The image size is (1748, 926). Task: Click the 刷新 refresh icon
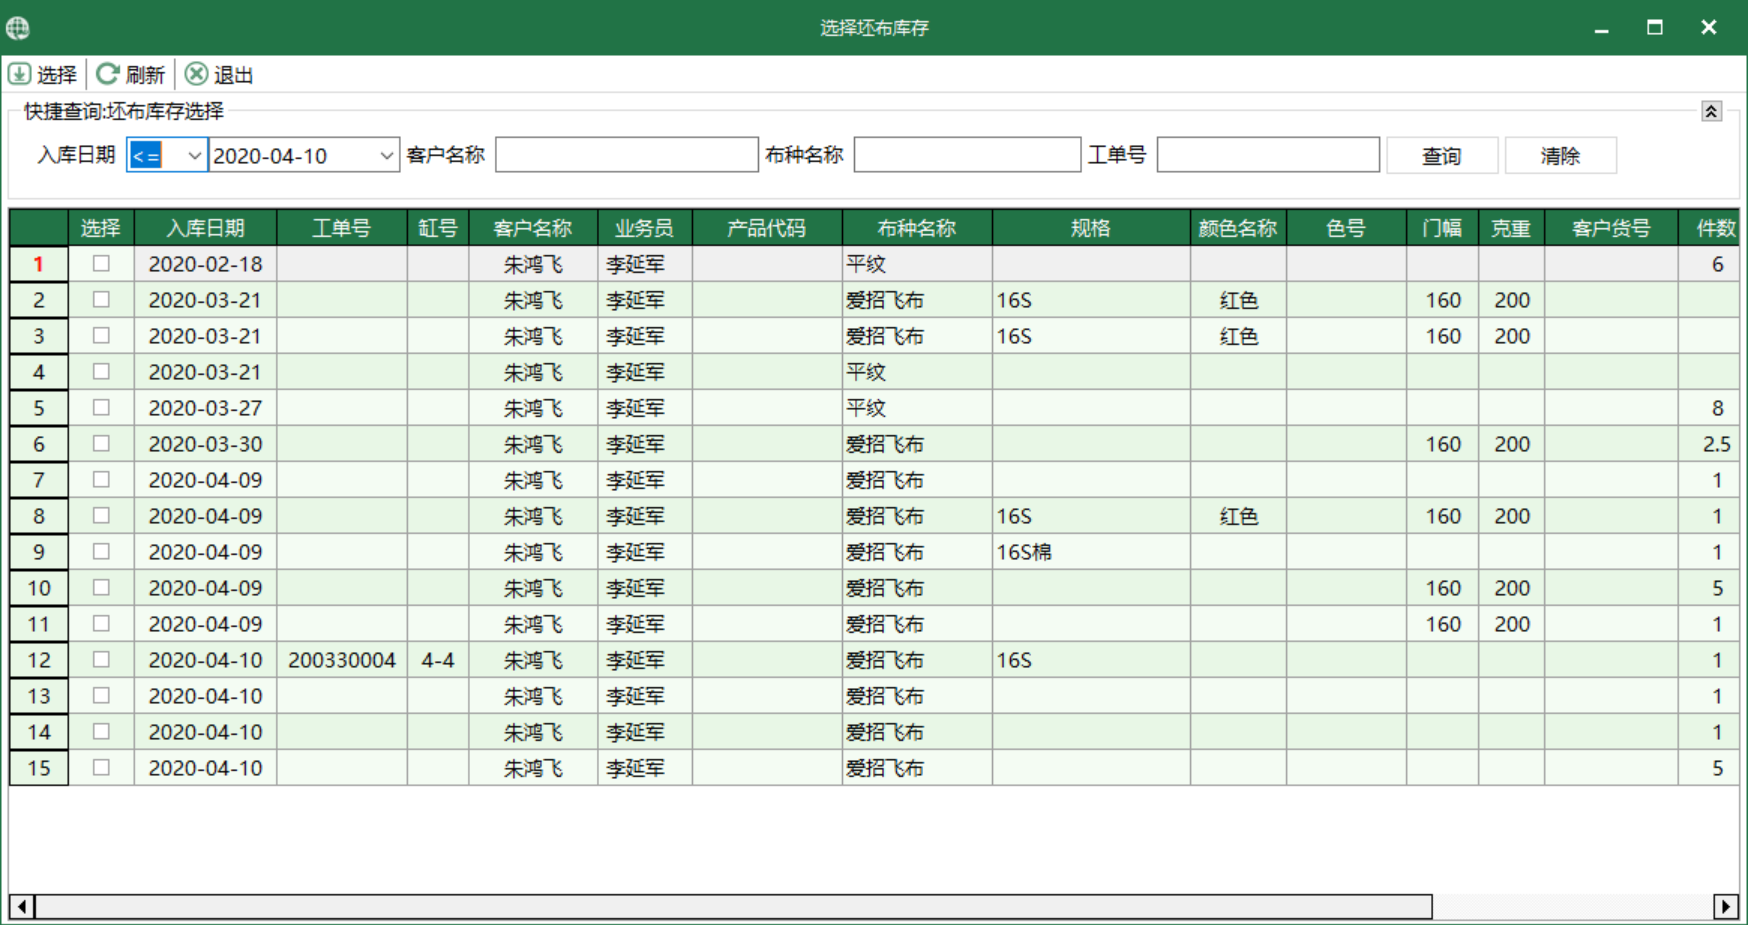click(x=108, y=74)
